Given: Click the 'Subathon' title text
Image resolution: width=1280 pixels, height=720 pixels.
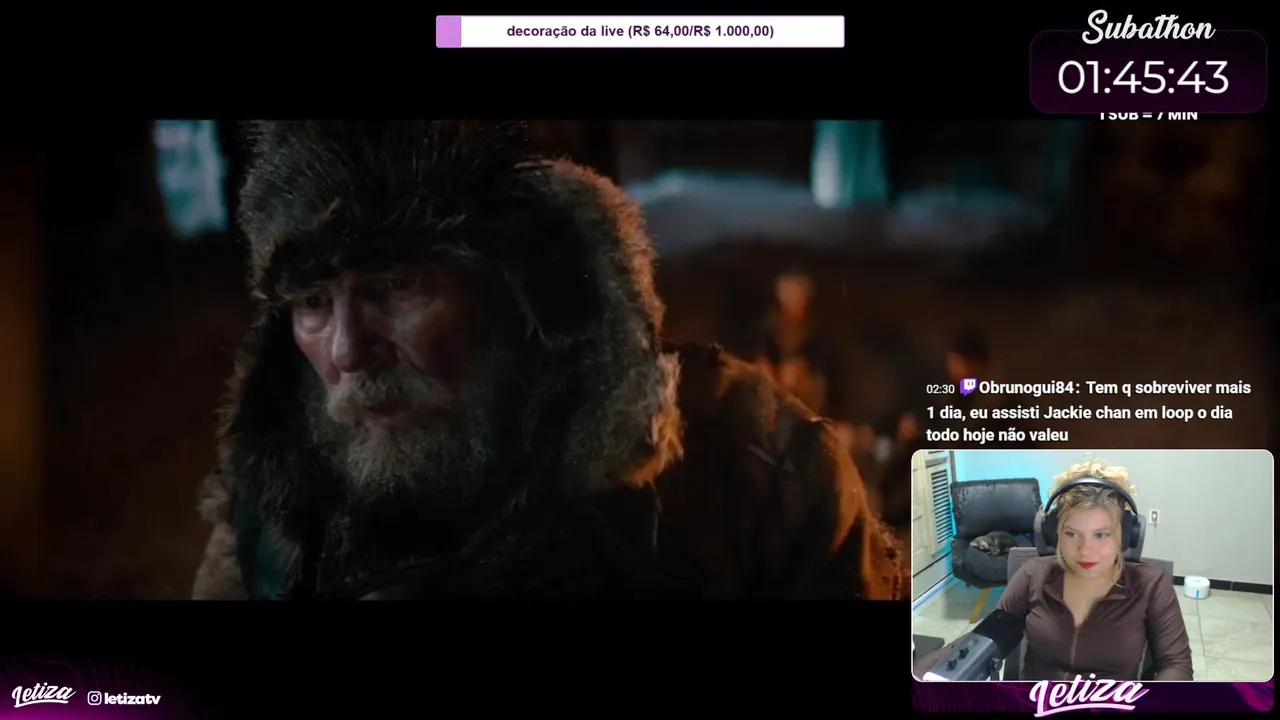Looking at the screenshot, I should pos(1148,28).
